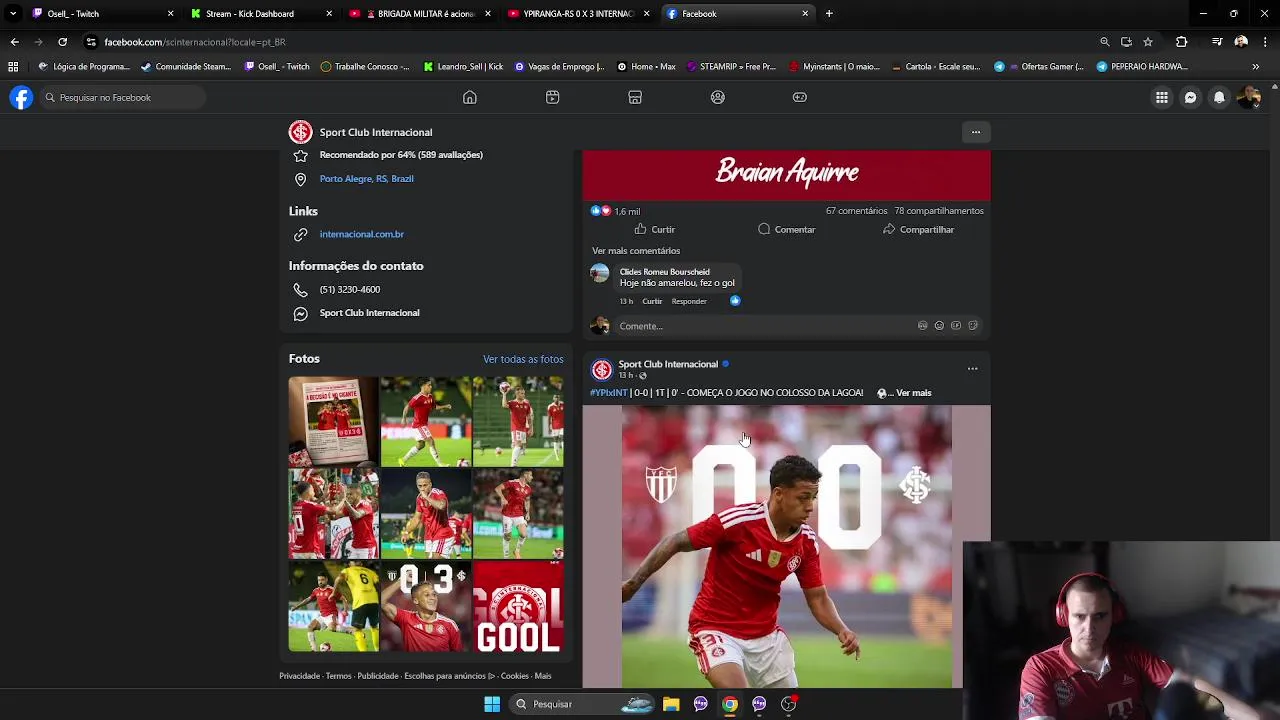The width and height of the screenshot is (1280, 720).
Task: Open the internacional.com.br link
Action: (361, 234)
